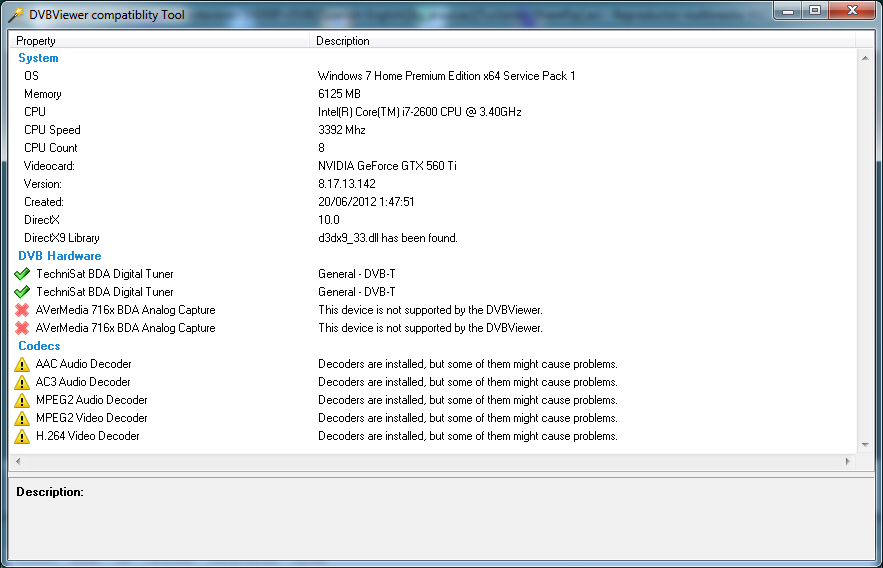The width and height of the screenshot is (883, 568).
Task: Click the value 6125 MB
Action: [340, 94]
